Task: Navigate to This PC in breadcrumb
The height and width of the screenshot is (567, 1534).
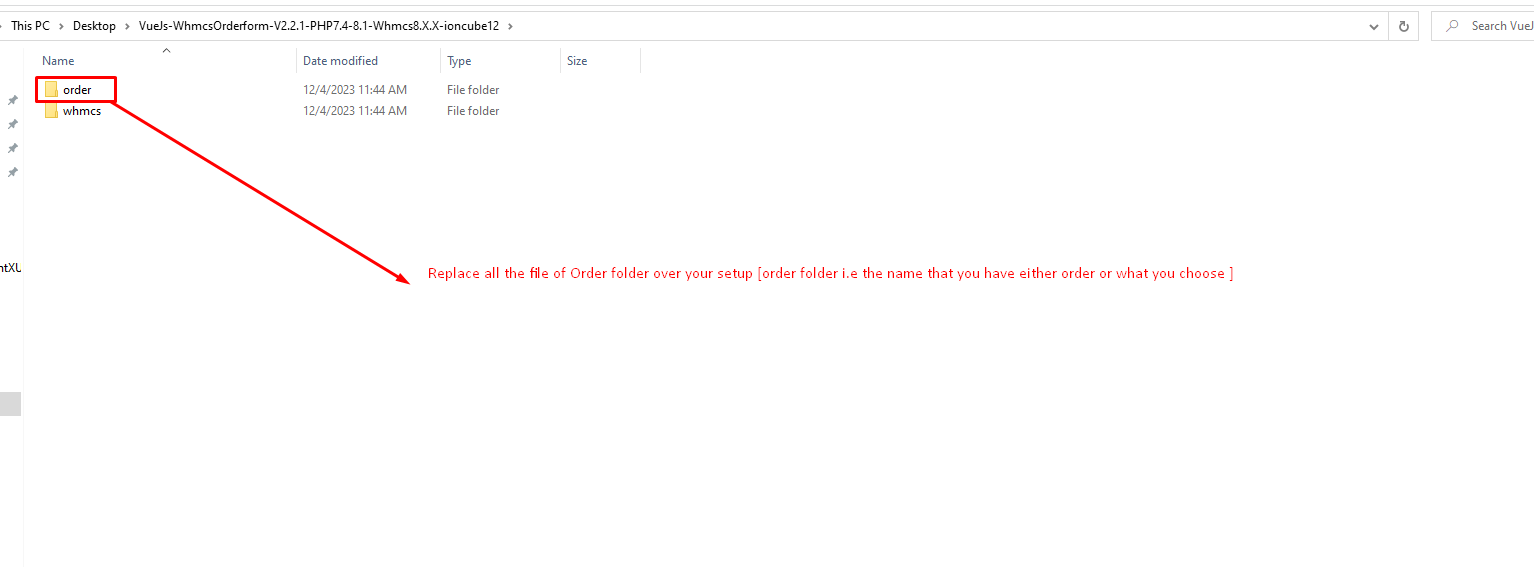Action: click(30, 26)
